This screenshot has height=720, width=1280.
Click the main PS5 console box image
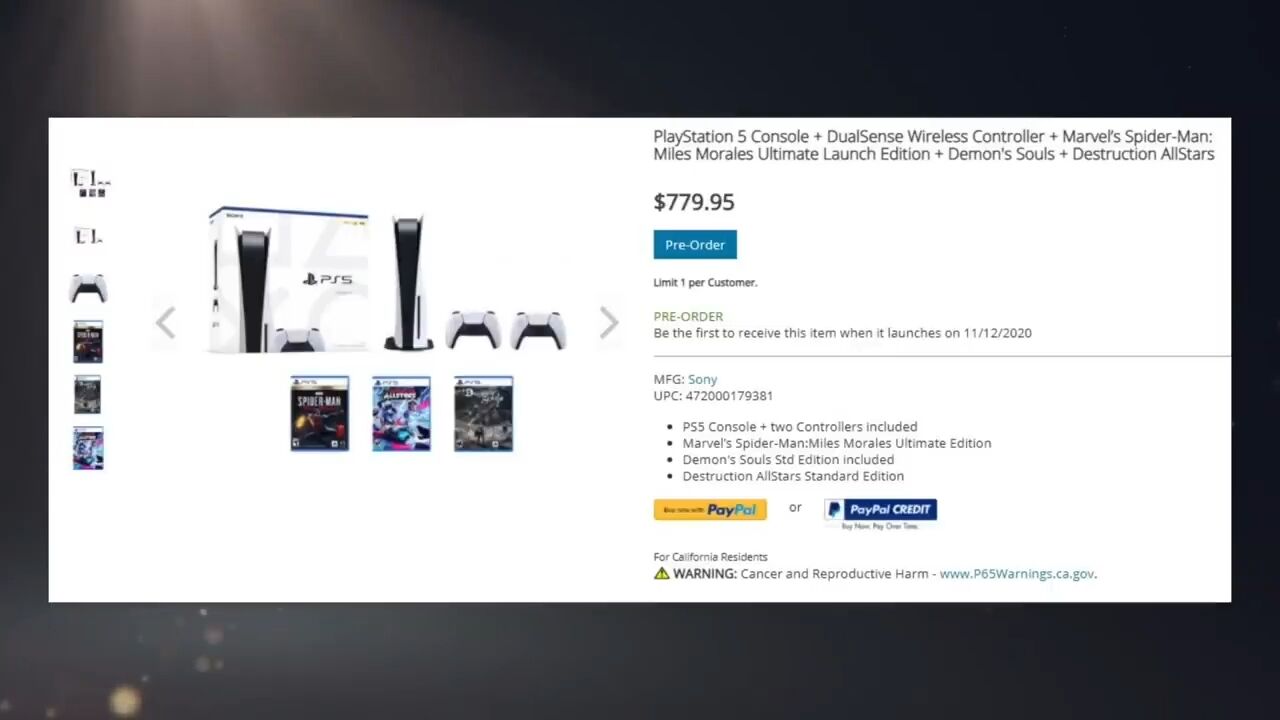(288, 280)
